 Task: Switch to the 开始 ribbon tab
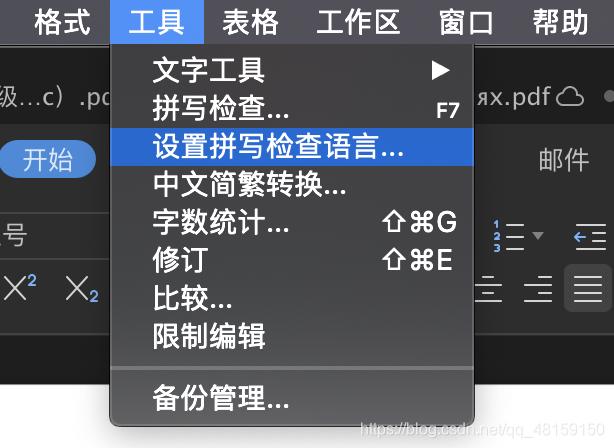(48, 159)
